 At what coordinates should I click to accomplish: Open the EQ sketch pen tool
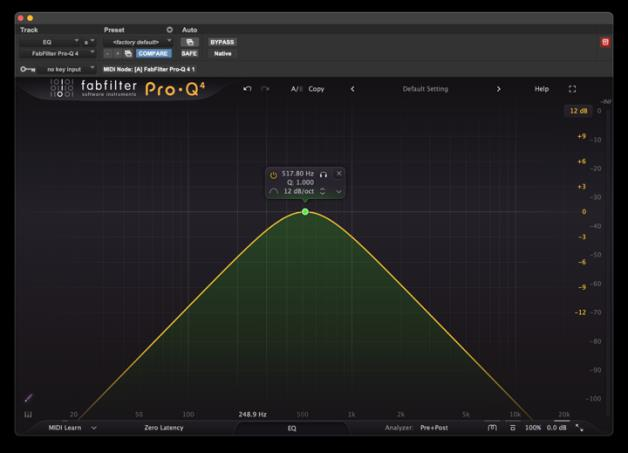pyautogui.click(x=28, y=398)
